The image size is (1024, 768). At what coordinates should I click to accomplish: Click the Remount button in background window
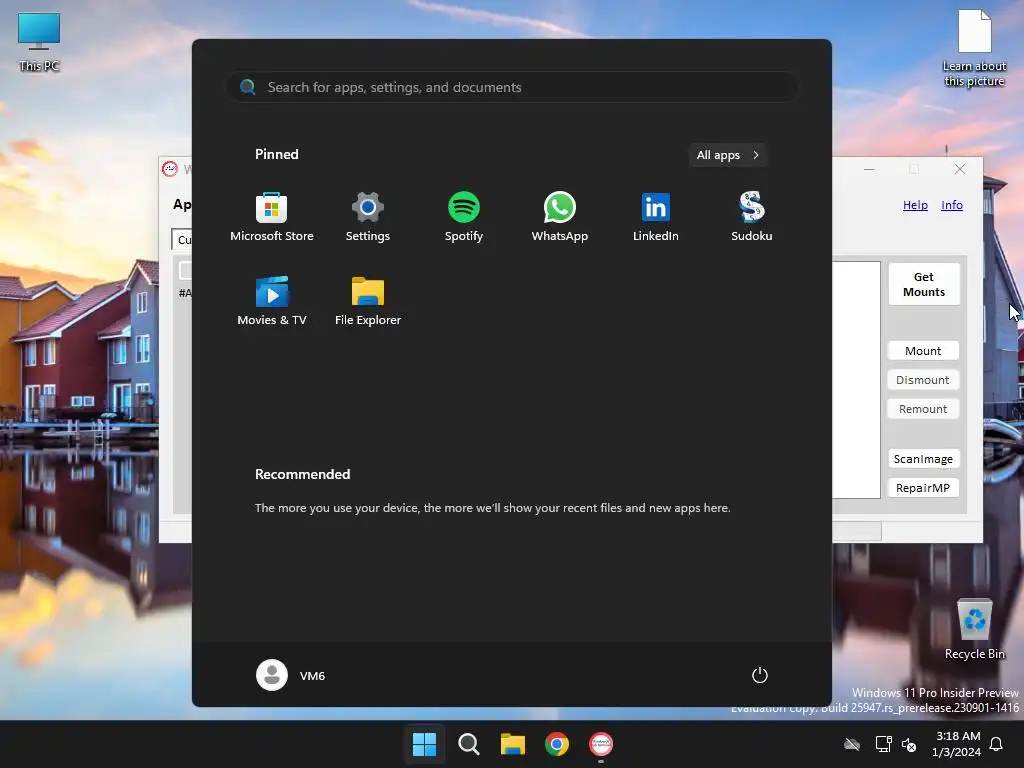point(923,409)
